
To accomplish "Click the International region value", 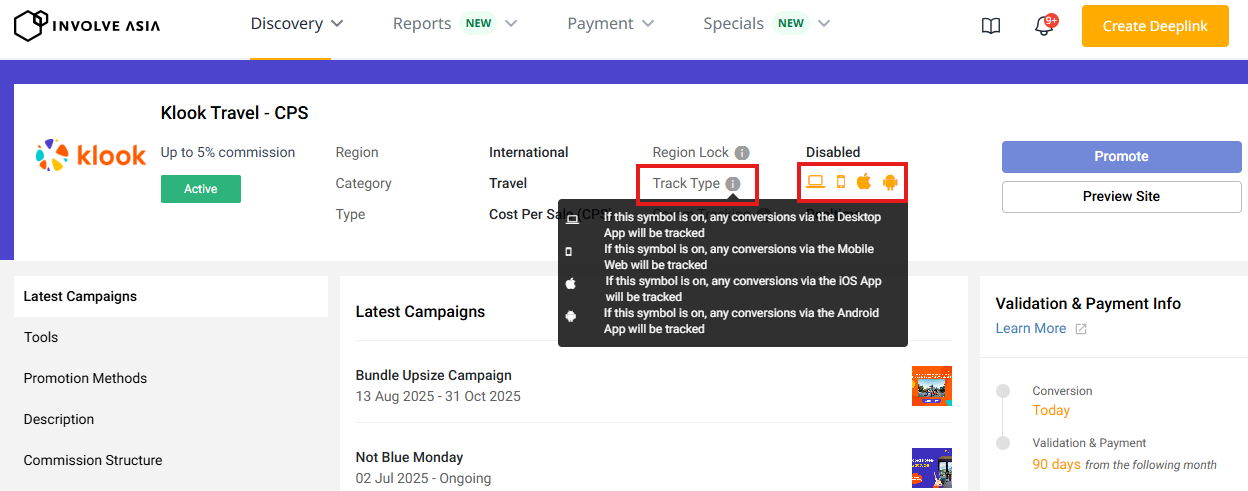I will point(529,153).
